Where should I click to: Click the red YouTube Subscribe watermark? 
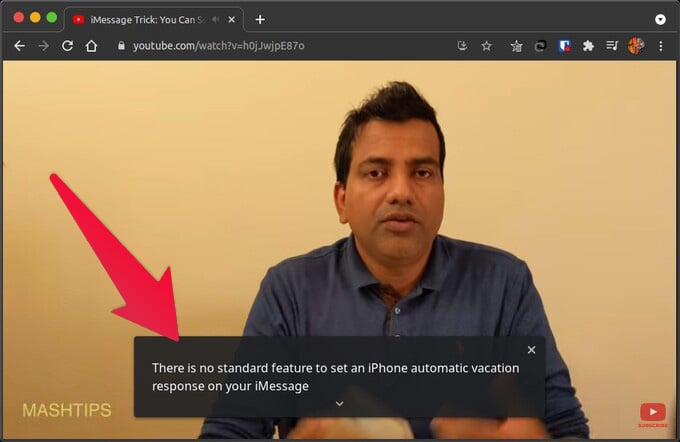click(653, 414)
